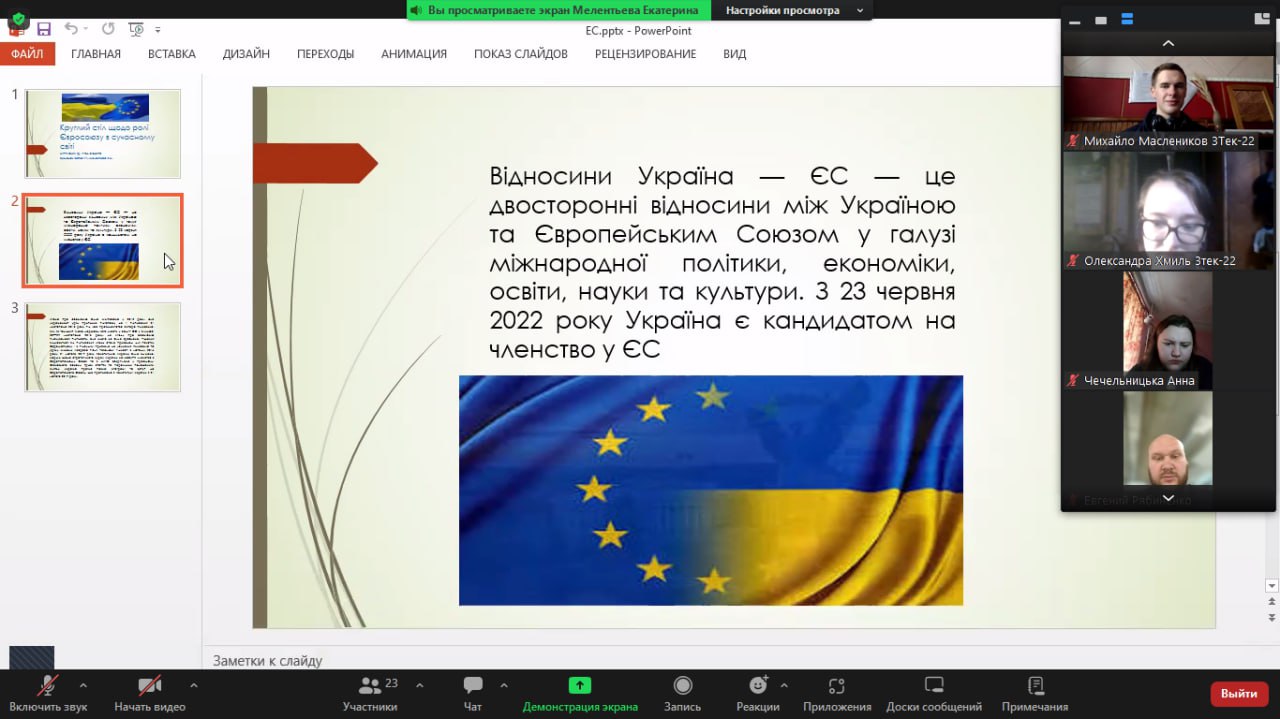Click the slide text about Україна — ЄС
This screenshot has width=1280, height=719.
click(x=722, y=263)
